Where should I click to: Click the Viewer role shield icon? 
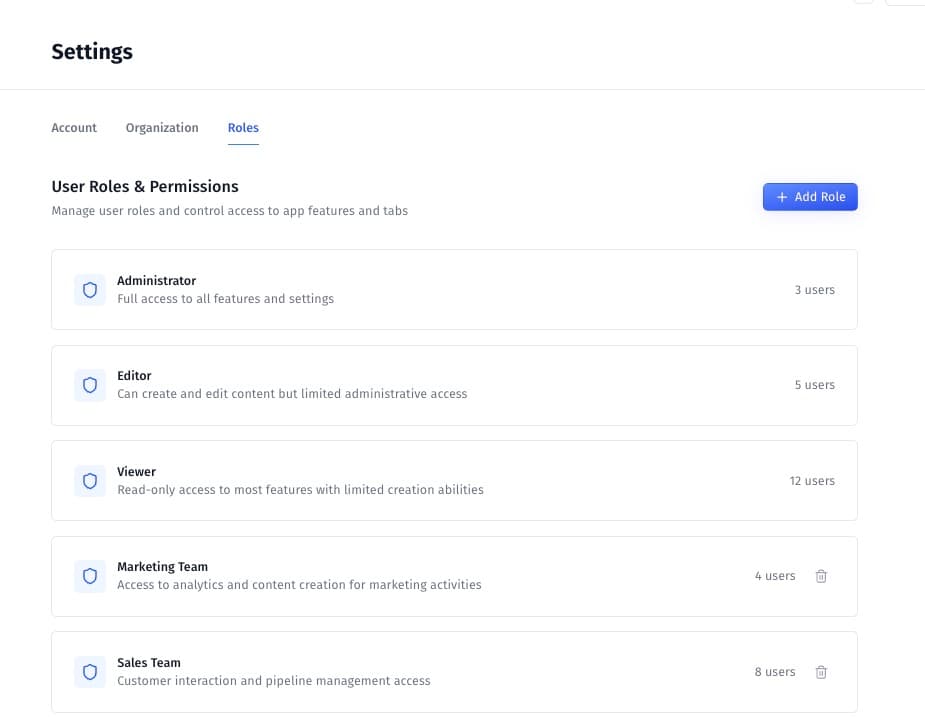pos(90,481)
